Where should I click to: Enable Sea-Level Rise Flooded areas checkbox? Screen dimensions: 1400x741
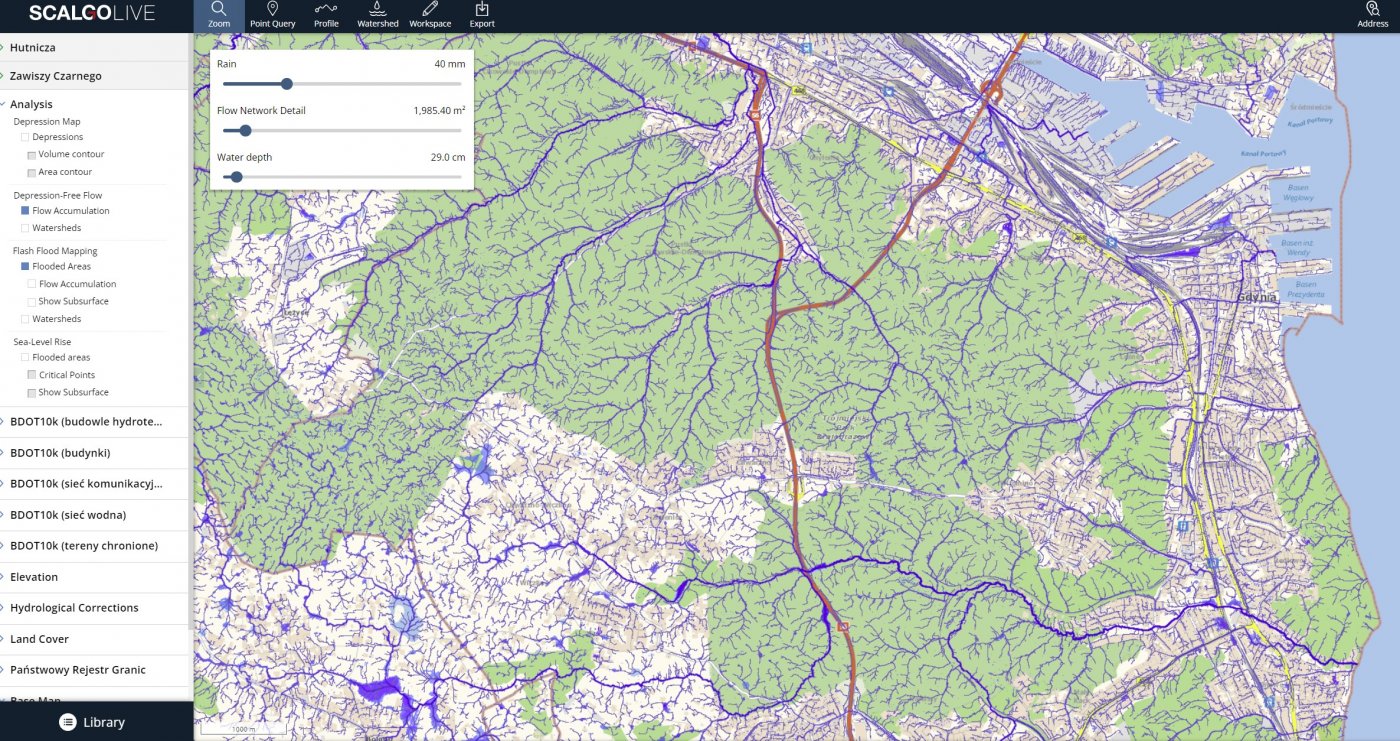tap(25, 357)
